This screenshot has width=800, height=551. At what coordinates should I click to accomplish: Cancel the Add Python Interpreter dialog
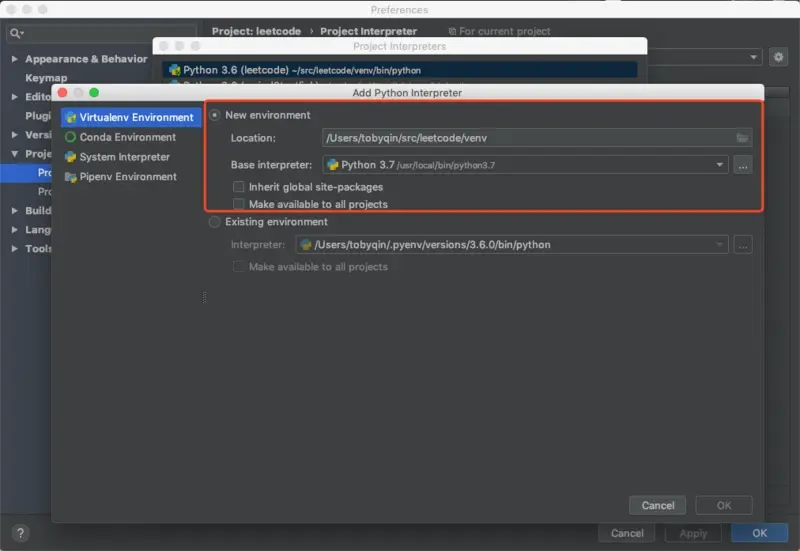click(658, 506)
